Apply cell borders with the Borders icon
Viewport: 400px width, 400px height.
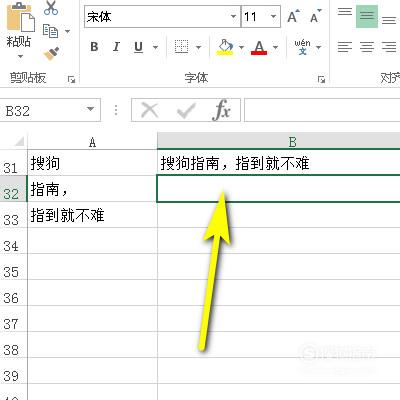tap(182, 47)
